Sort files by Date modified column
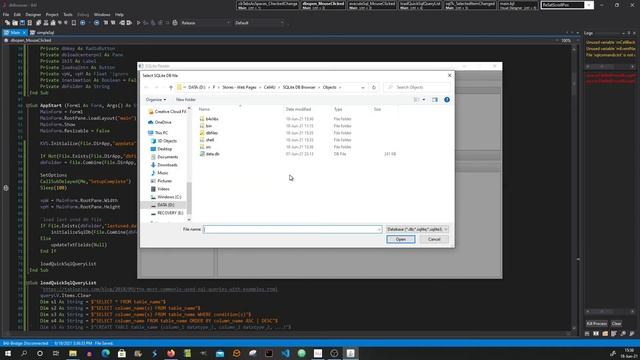640x360 pixels. 298,109
